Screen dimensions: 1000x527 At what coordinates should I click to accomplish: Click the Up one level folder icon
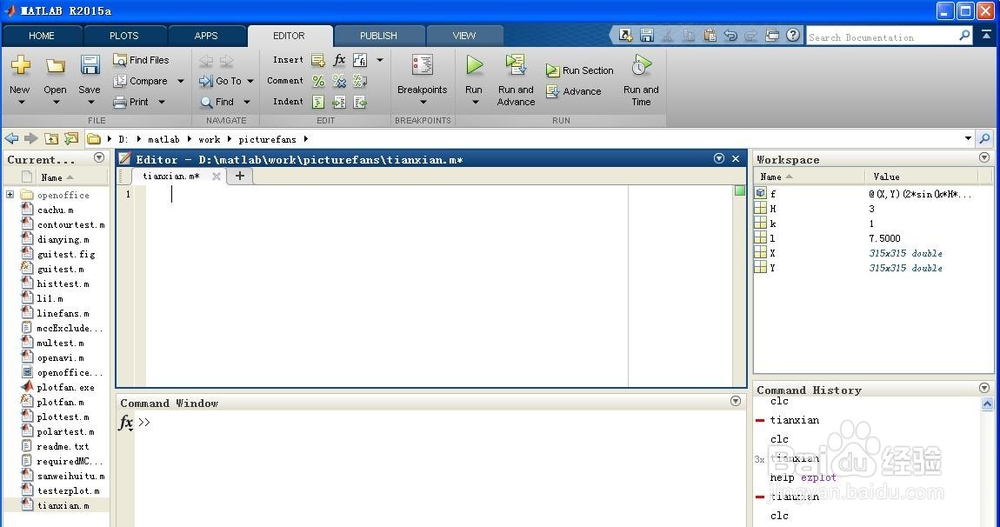tap(52, 138)
